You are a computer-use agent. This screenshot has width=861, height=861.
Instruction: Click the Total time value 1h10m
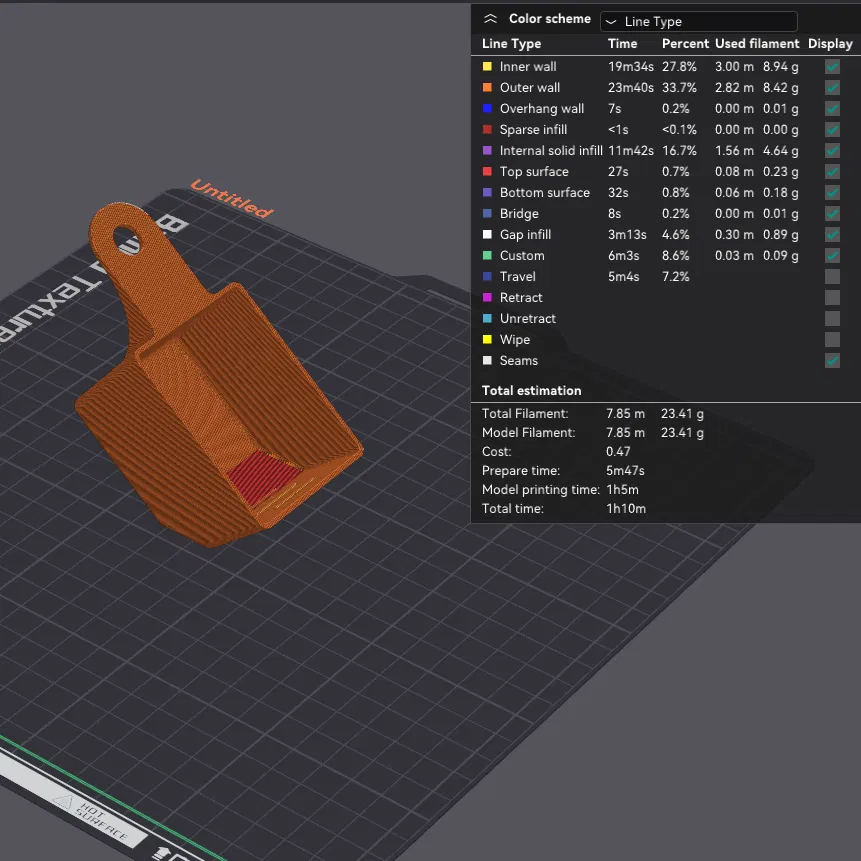pyautogui.click(x=626, y=508)
